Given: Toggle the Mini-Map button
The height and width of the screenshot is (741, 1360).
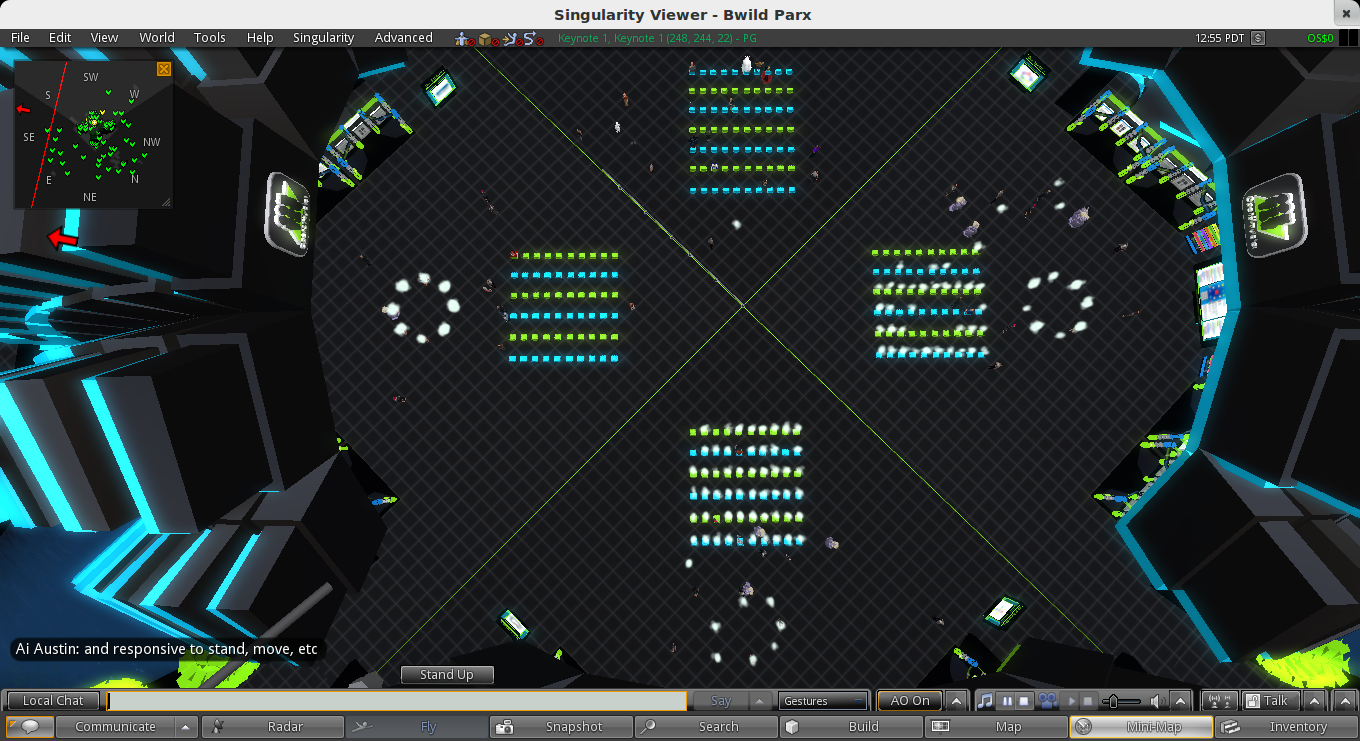Looking at the screenshot, I should click(1141, 727).
